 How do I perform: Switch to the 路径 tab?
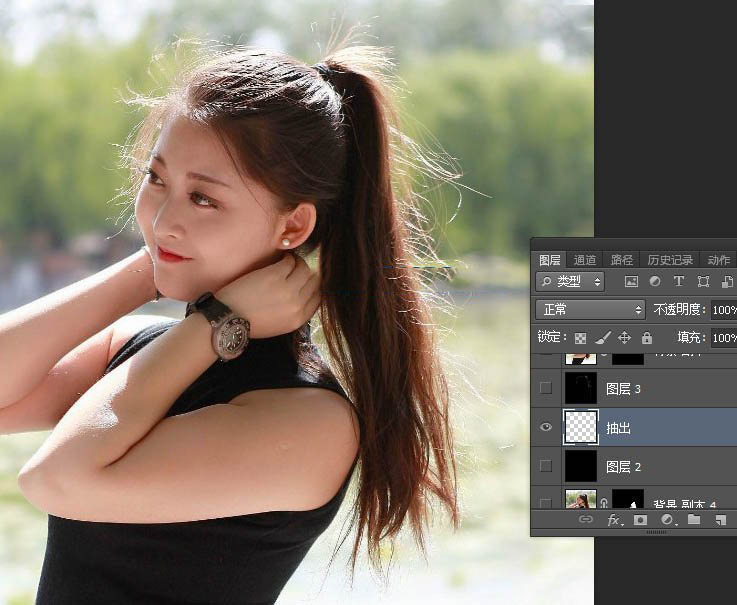click(x=621, y=260)
